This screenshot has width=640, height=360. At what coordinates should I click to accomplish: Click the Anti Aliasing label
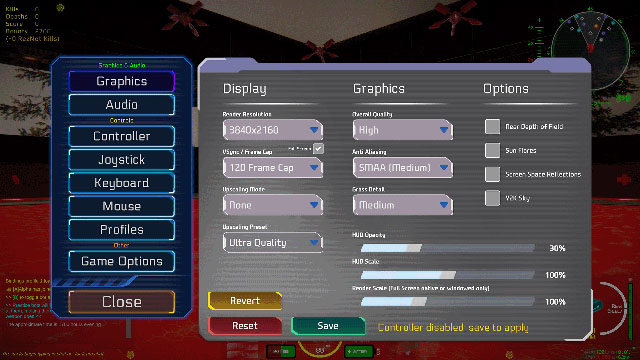(369, 152)
